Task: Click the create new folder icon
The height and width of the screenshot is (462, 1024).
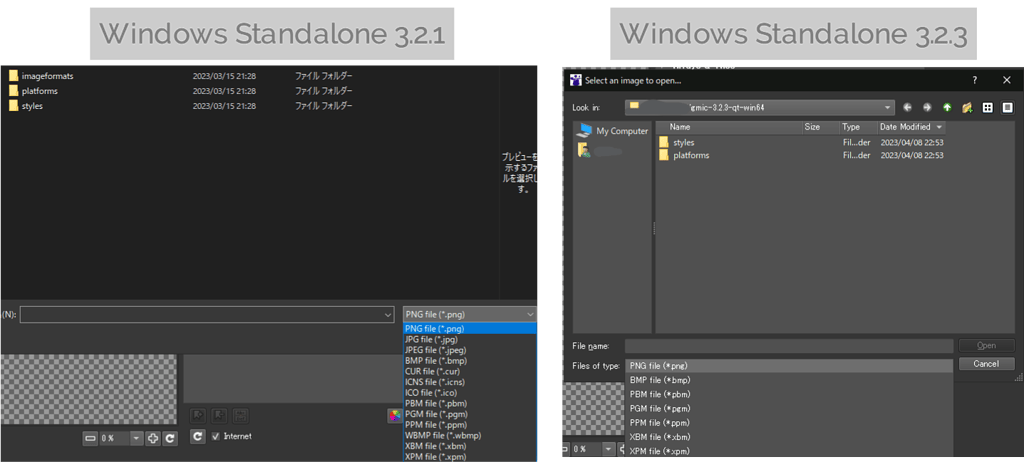Action: point(967,108)
